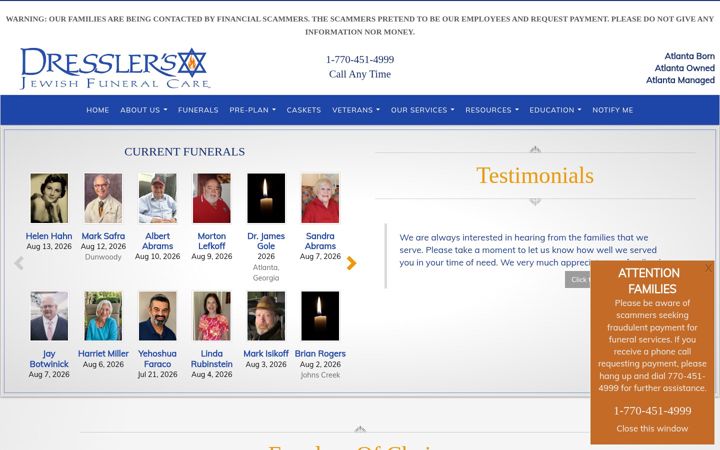Open Dr. James Gole's candle thumbnail

coord(266,198)
